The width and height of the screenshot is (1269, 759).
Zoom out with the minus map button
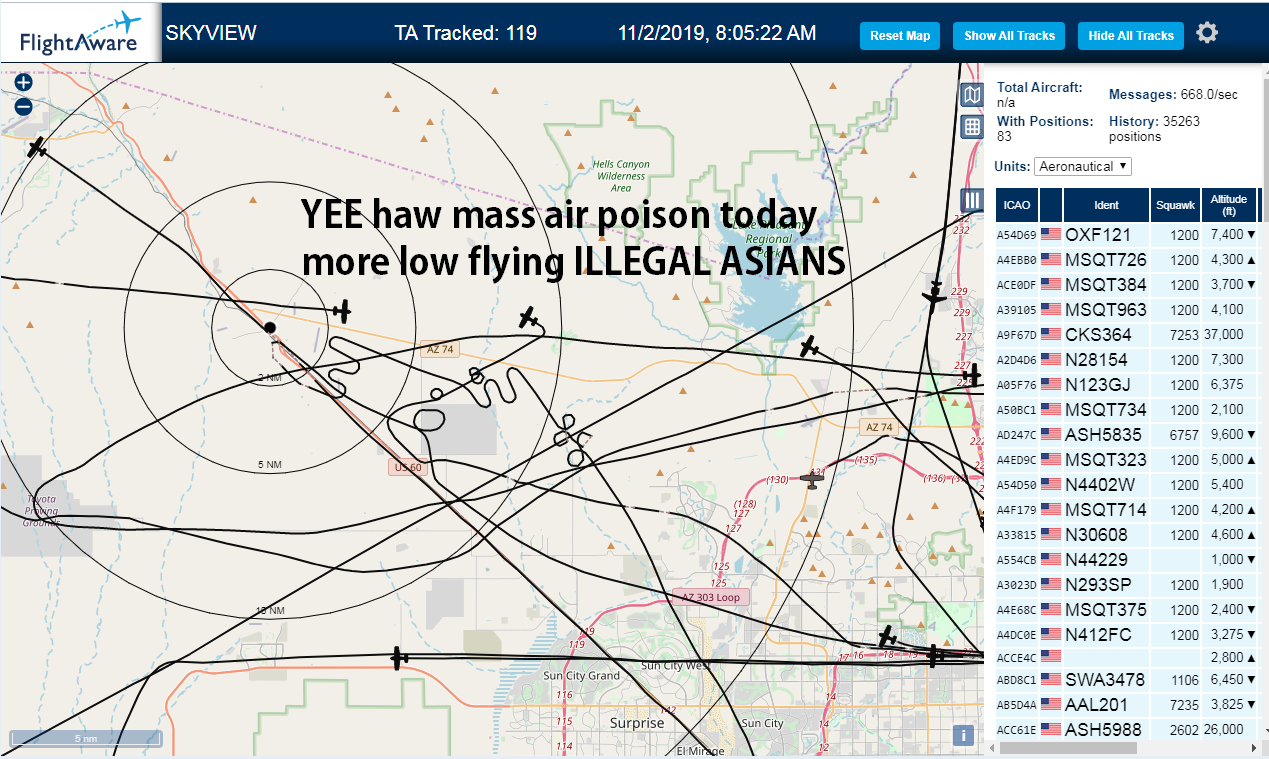tap(24, 107)
